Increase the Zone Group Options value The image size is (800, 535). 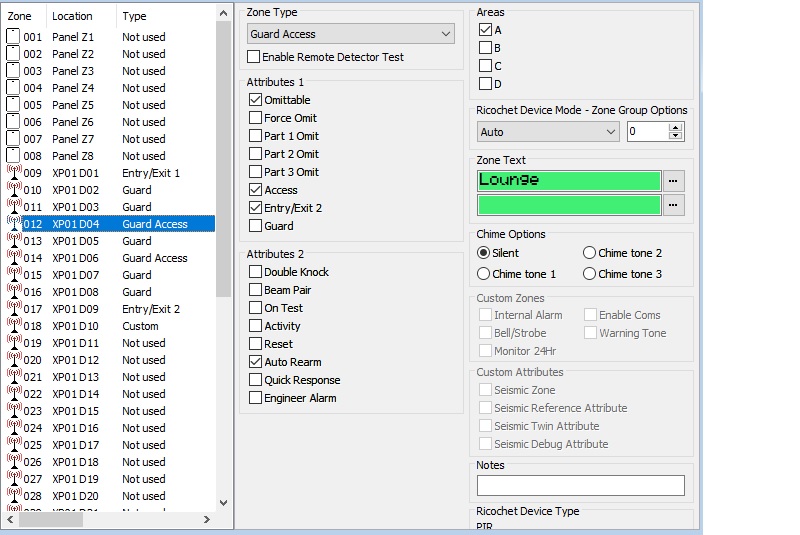click(676, 127)
